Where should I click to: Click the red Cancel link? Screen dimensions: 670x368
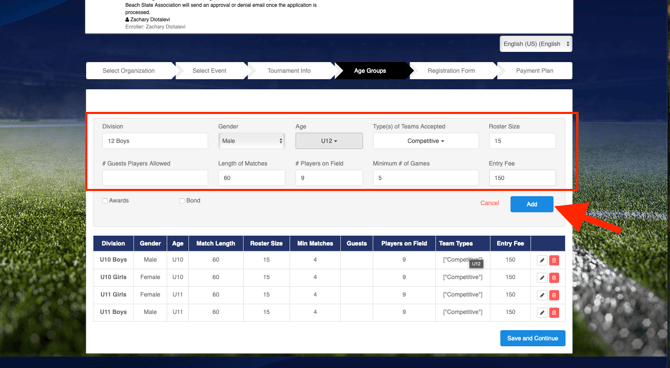pos(490,203)
